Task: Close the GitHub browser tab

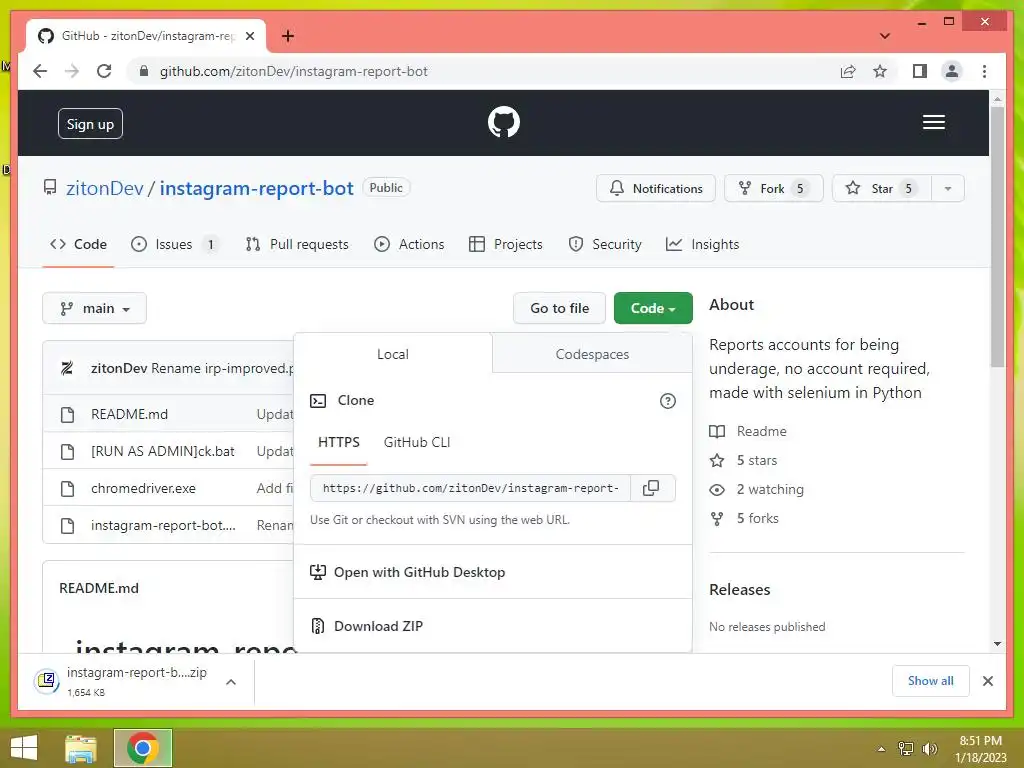Action: [x=249, y=36]
